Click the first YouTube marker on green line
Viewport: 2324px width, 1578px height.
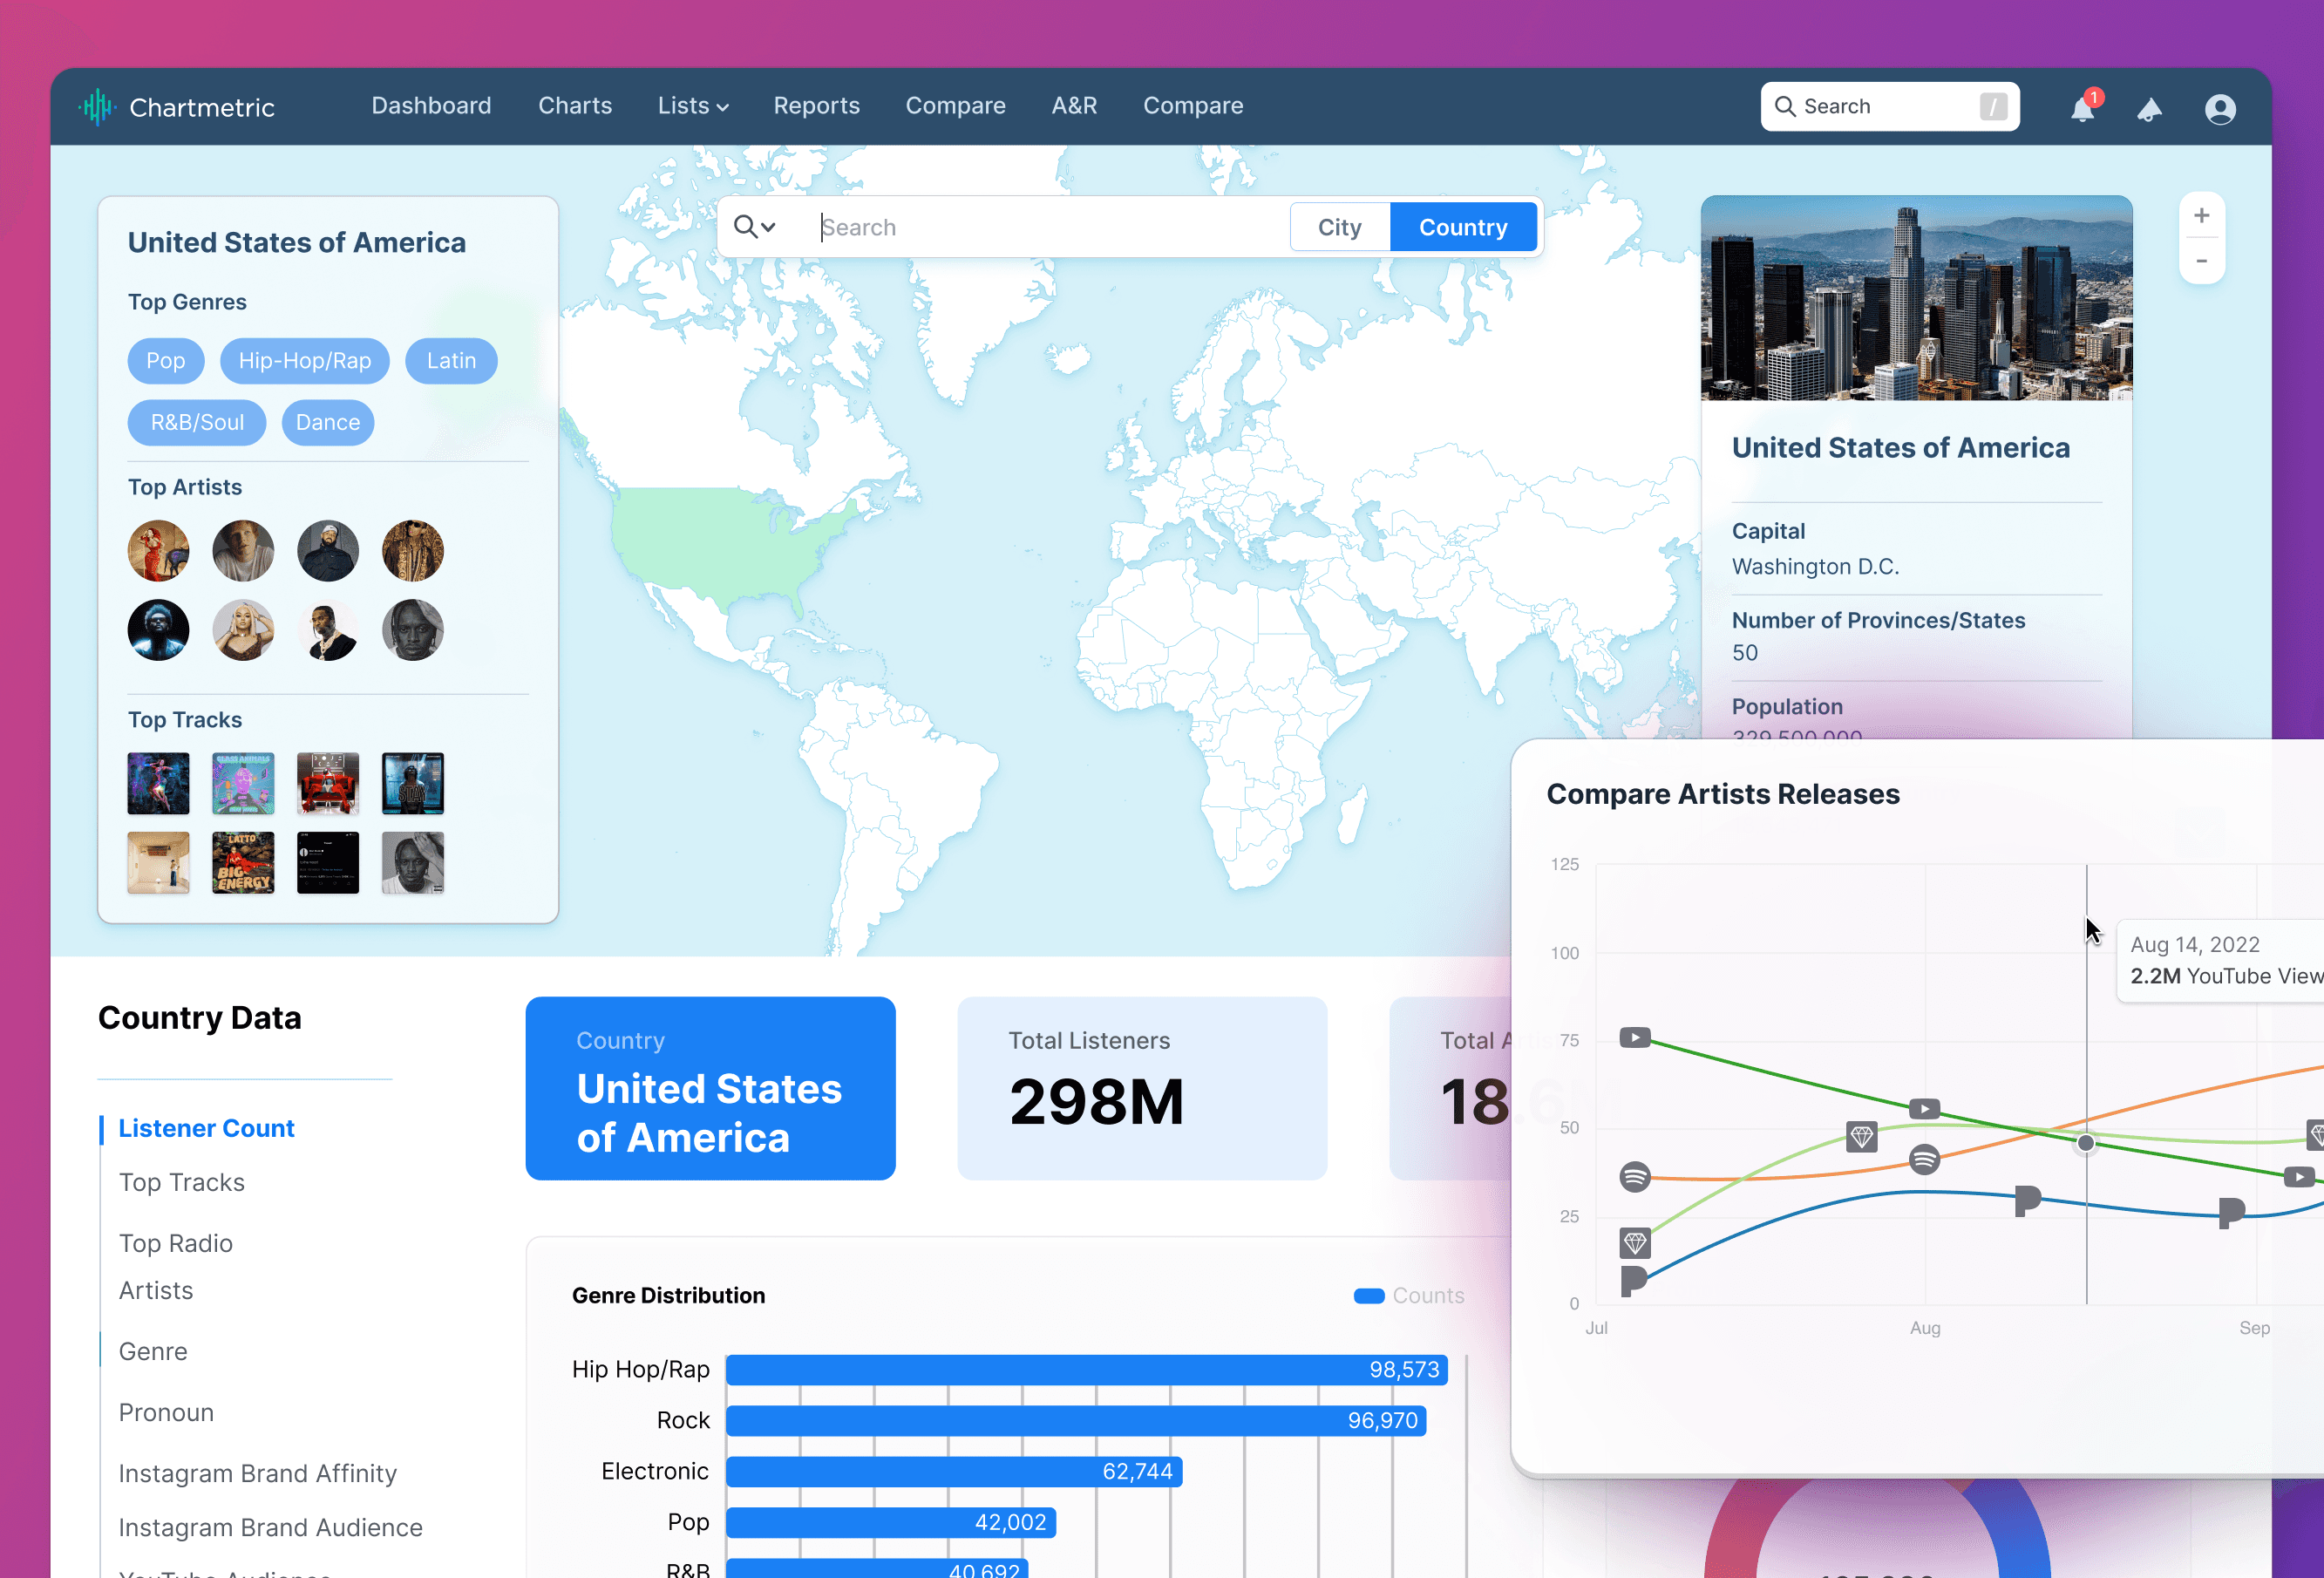pyautogui.click(x=1635, y=1038)
